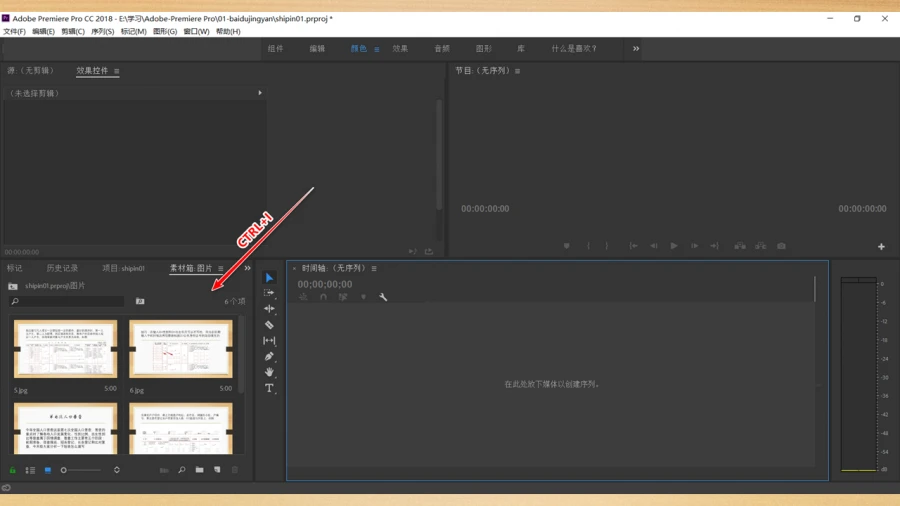Go to In point in program monitor
The width and height of the screenshot is (900, 506).
coord(633,246)
